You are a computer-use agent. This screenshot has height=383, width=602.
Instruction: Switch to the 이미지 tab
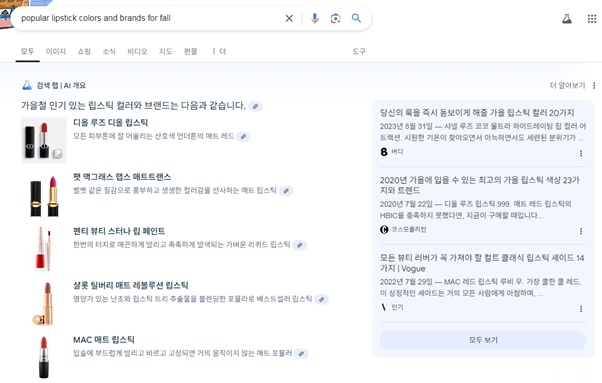click(56, 51)
